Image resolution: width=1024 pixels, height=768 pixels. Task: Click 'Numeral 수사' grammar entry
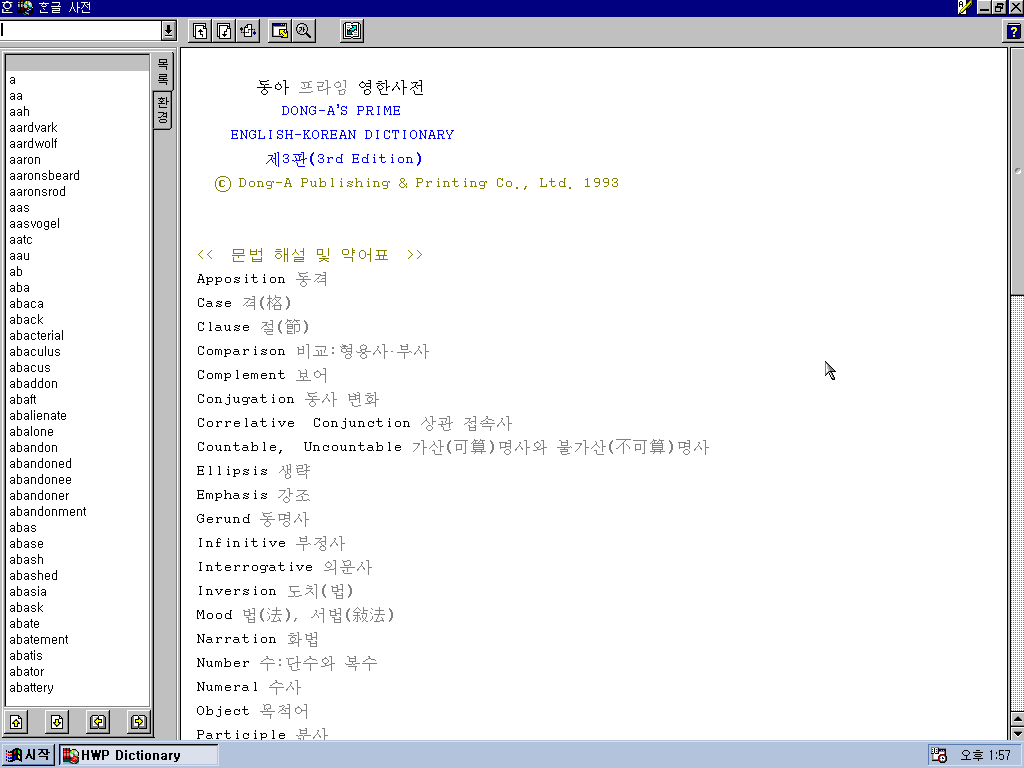(x=249, y=687)
